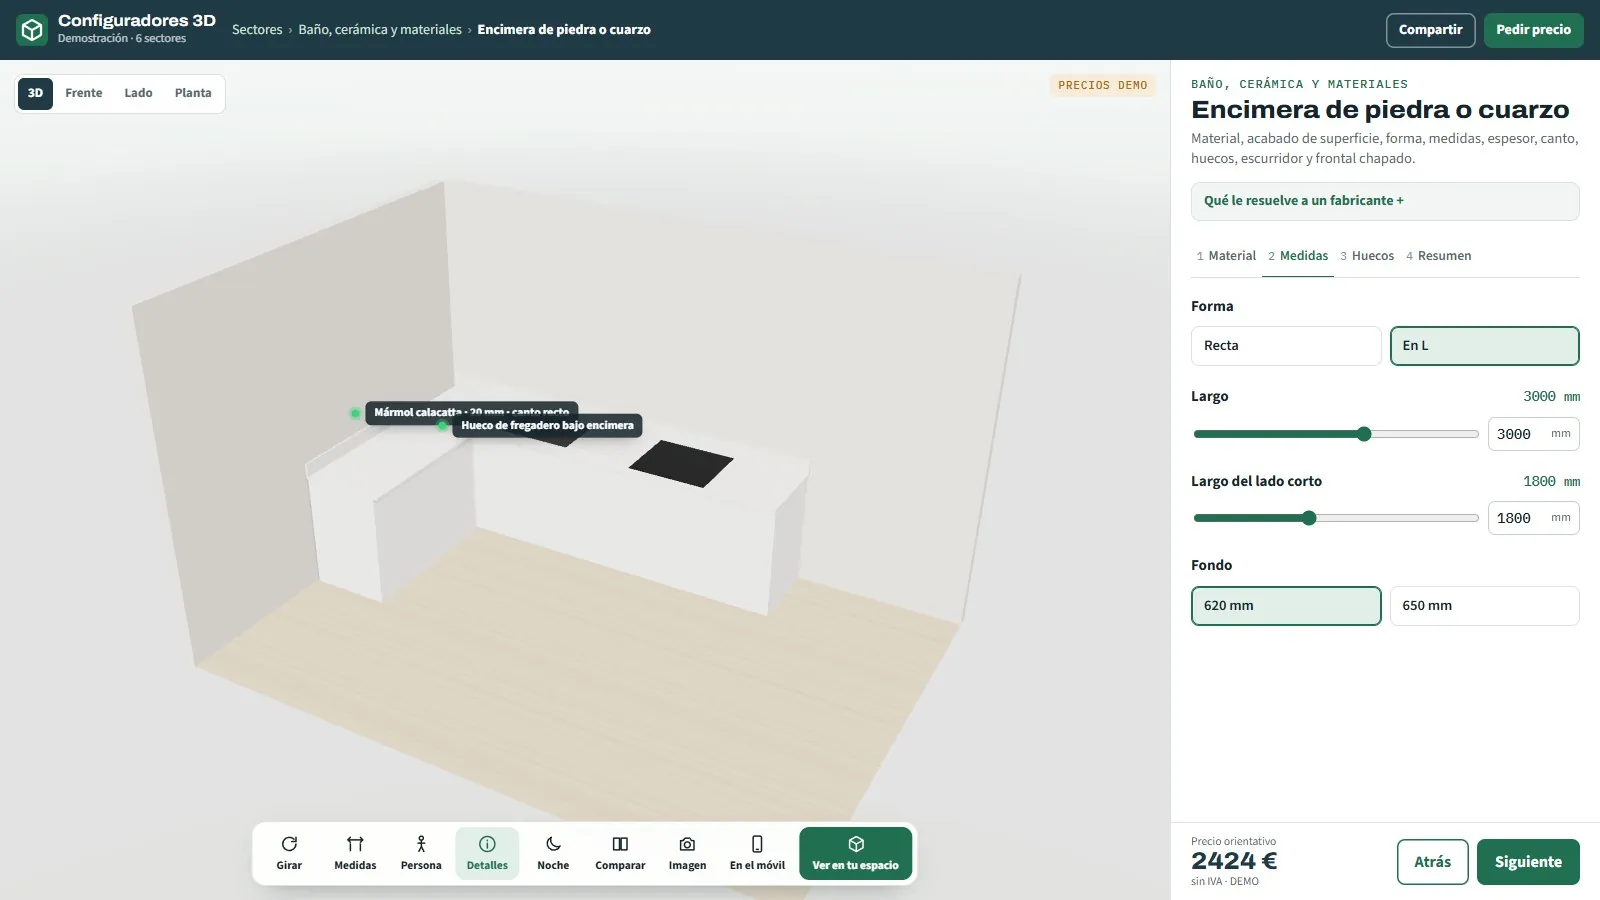
Task: Continue with the Siguiente button
Action: click(x=1528, y=862)
